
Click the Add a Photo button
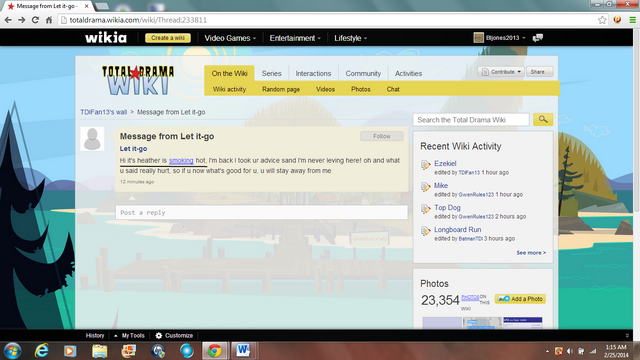(520, 299)
